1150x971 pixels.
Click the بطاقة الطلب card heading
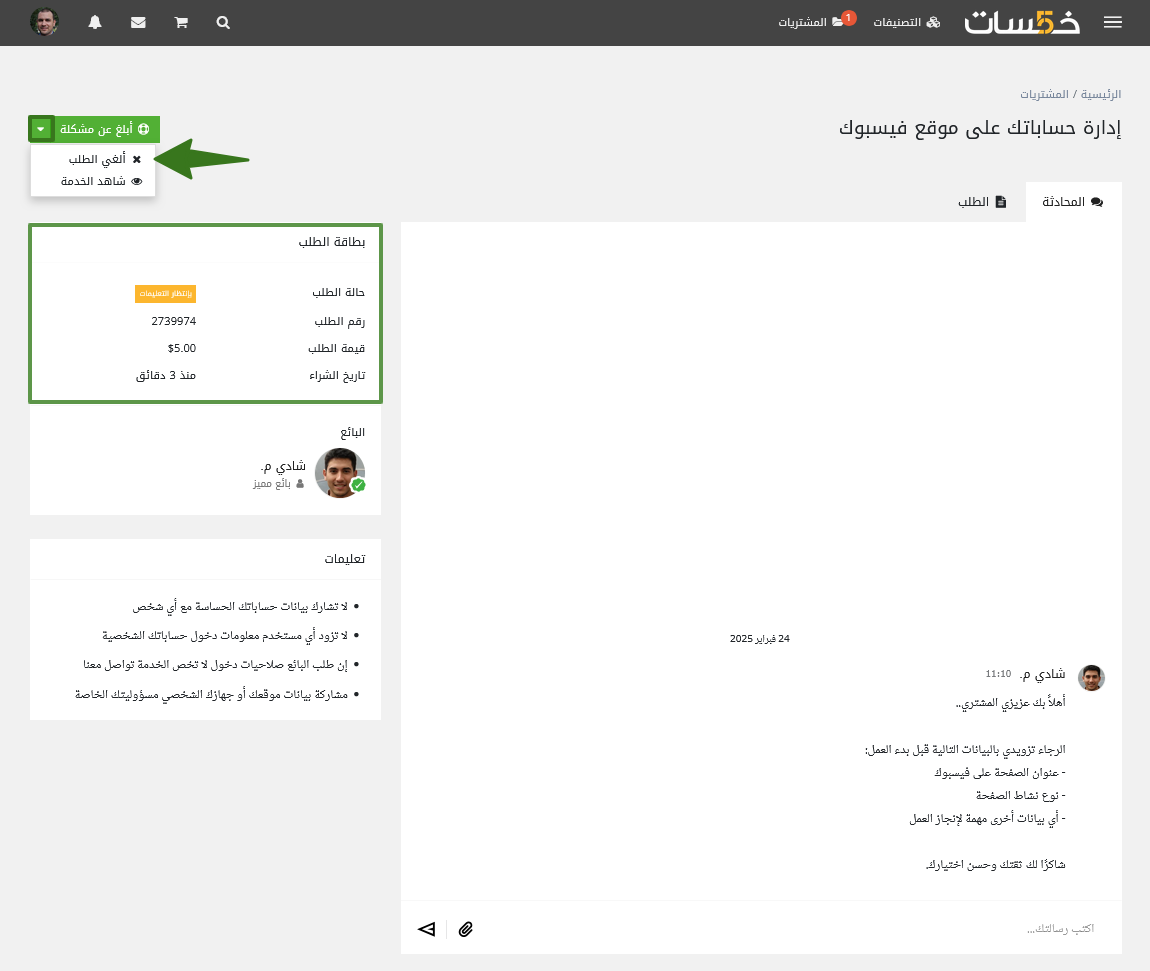pyautogui.click(x=332, y=242)
